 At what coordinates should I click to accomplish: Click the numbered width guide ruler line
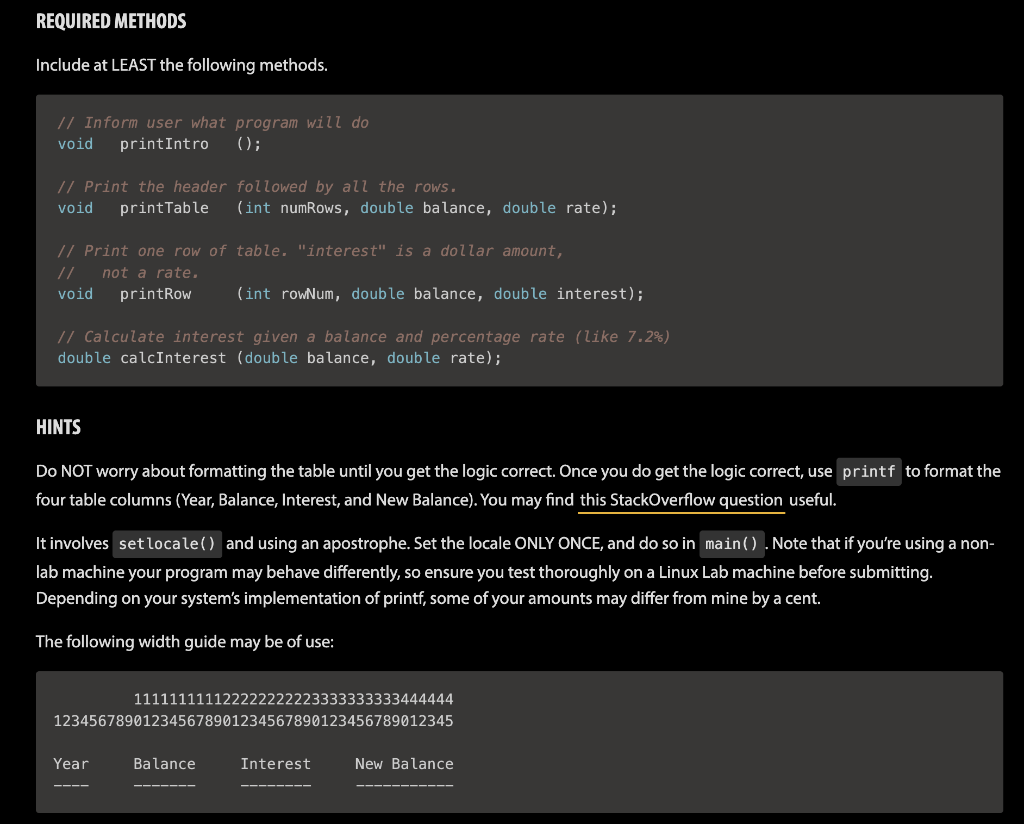[x=253, y=719]
